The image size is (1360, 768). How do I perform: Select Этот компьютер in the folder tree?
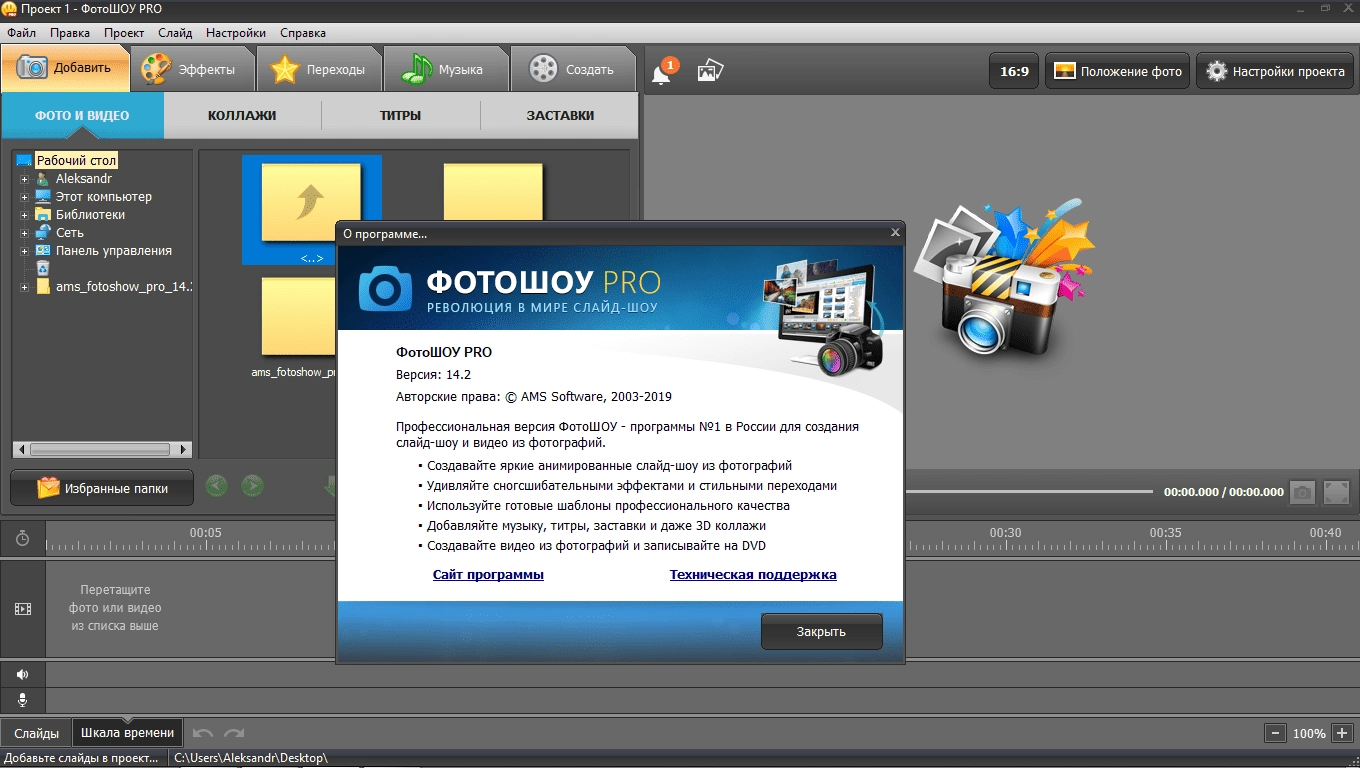click(103, 197)
